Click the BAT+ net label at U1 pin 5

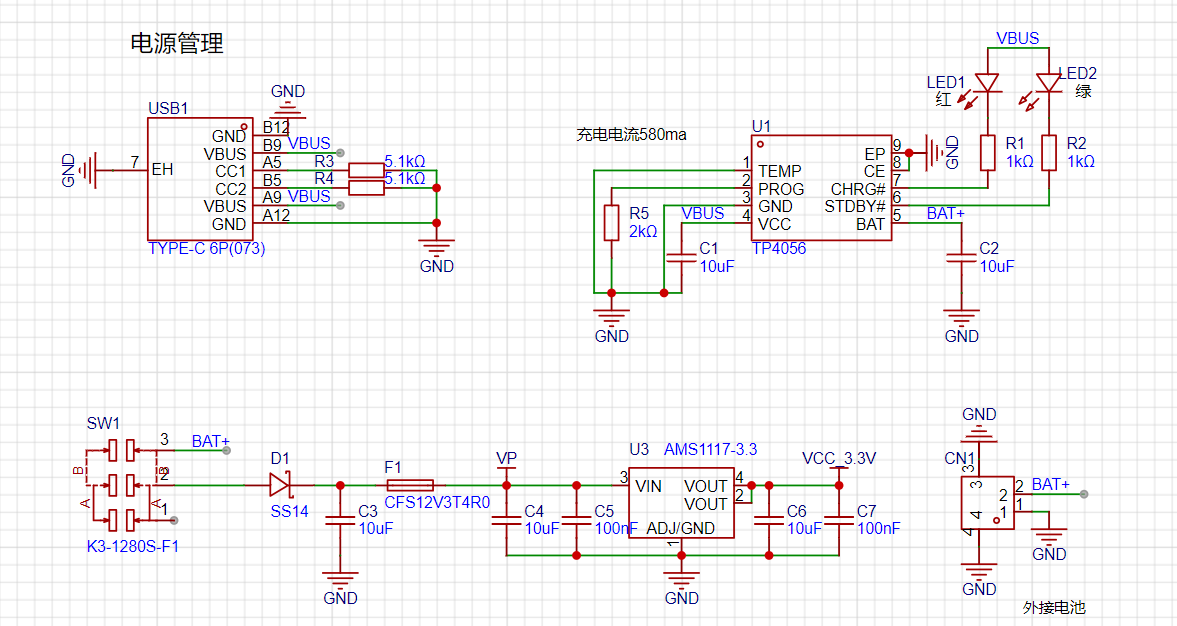tap(945, 214)
